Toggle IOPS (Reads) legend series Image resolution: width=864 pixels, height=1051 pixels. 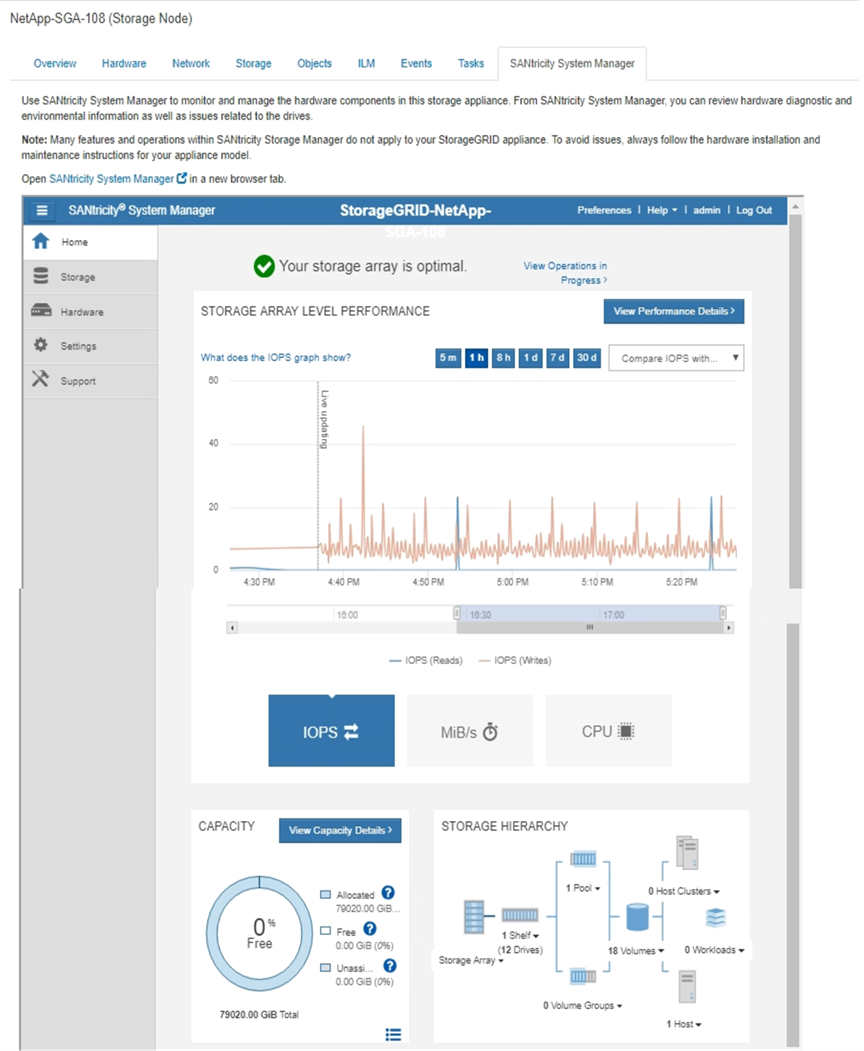426,660
